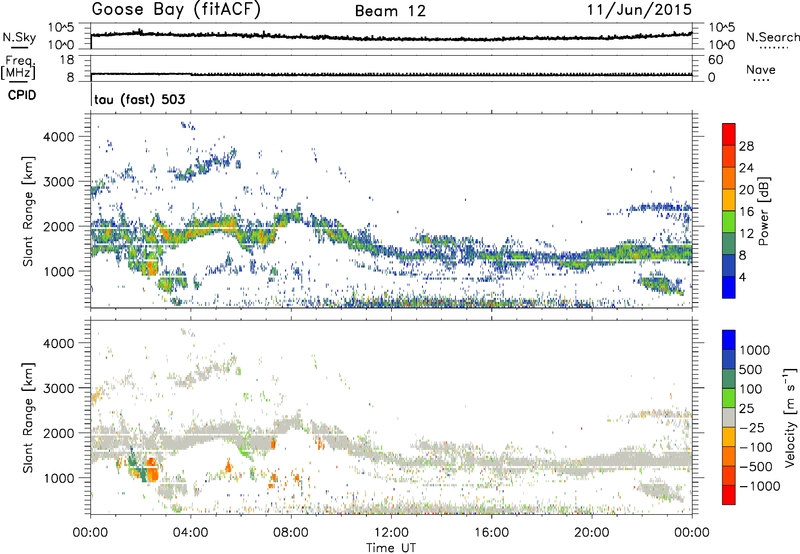The height and width of the screenshot is (554, 800).
Task: Click the 3000 tick in the power panel
Action: click(x=59, y=182)
